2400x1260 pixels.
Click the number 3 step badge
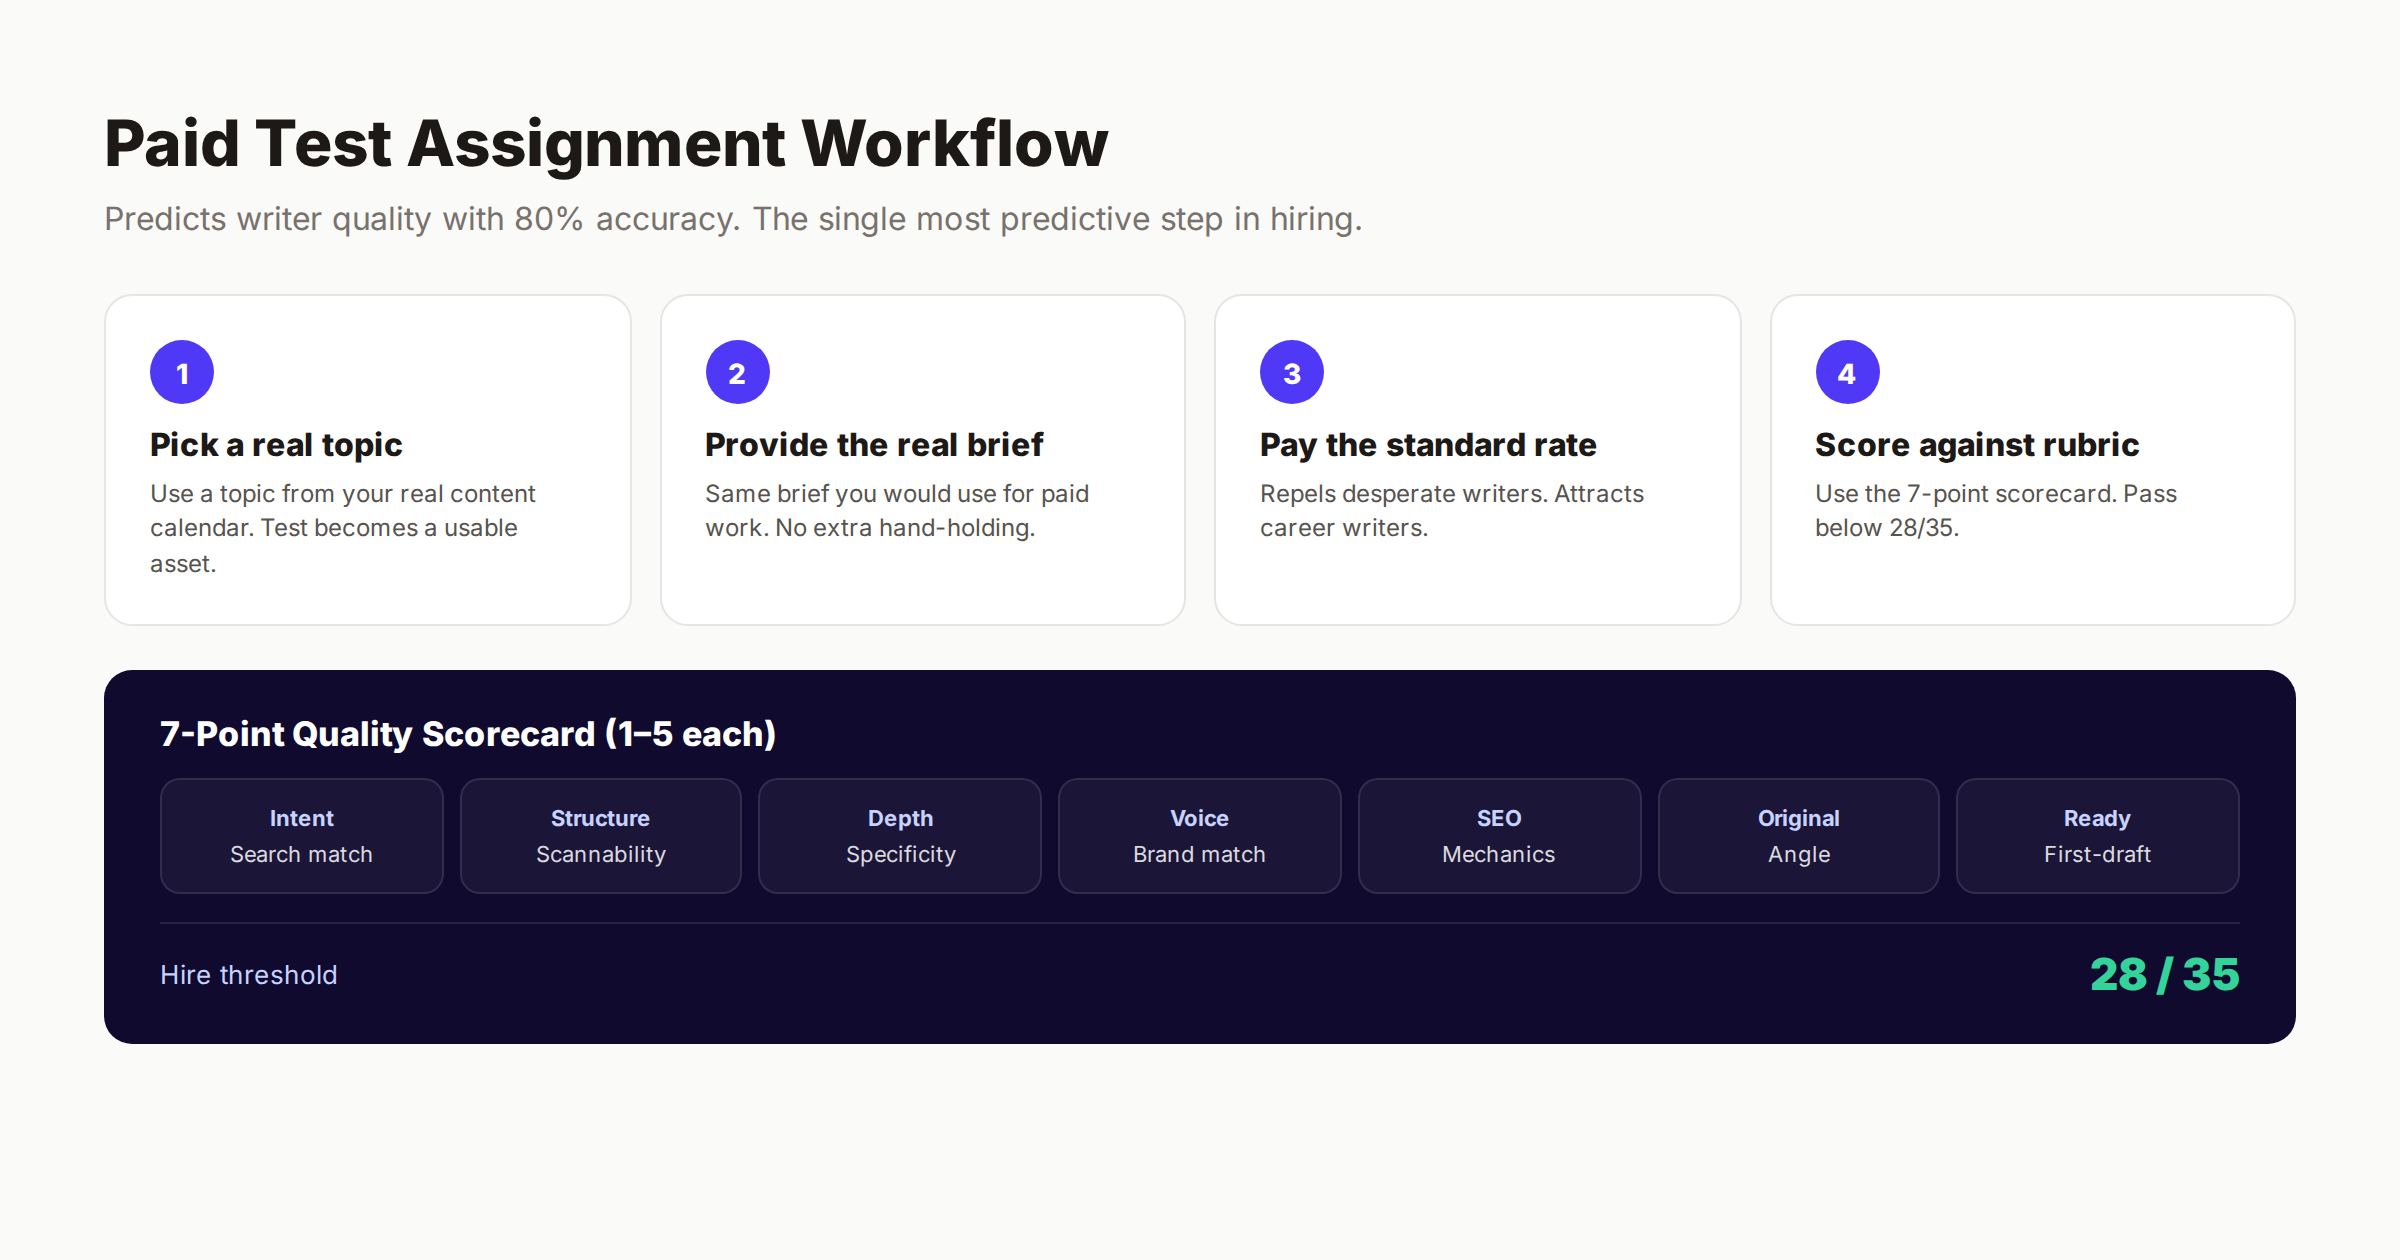(1292, 372)
